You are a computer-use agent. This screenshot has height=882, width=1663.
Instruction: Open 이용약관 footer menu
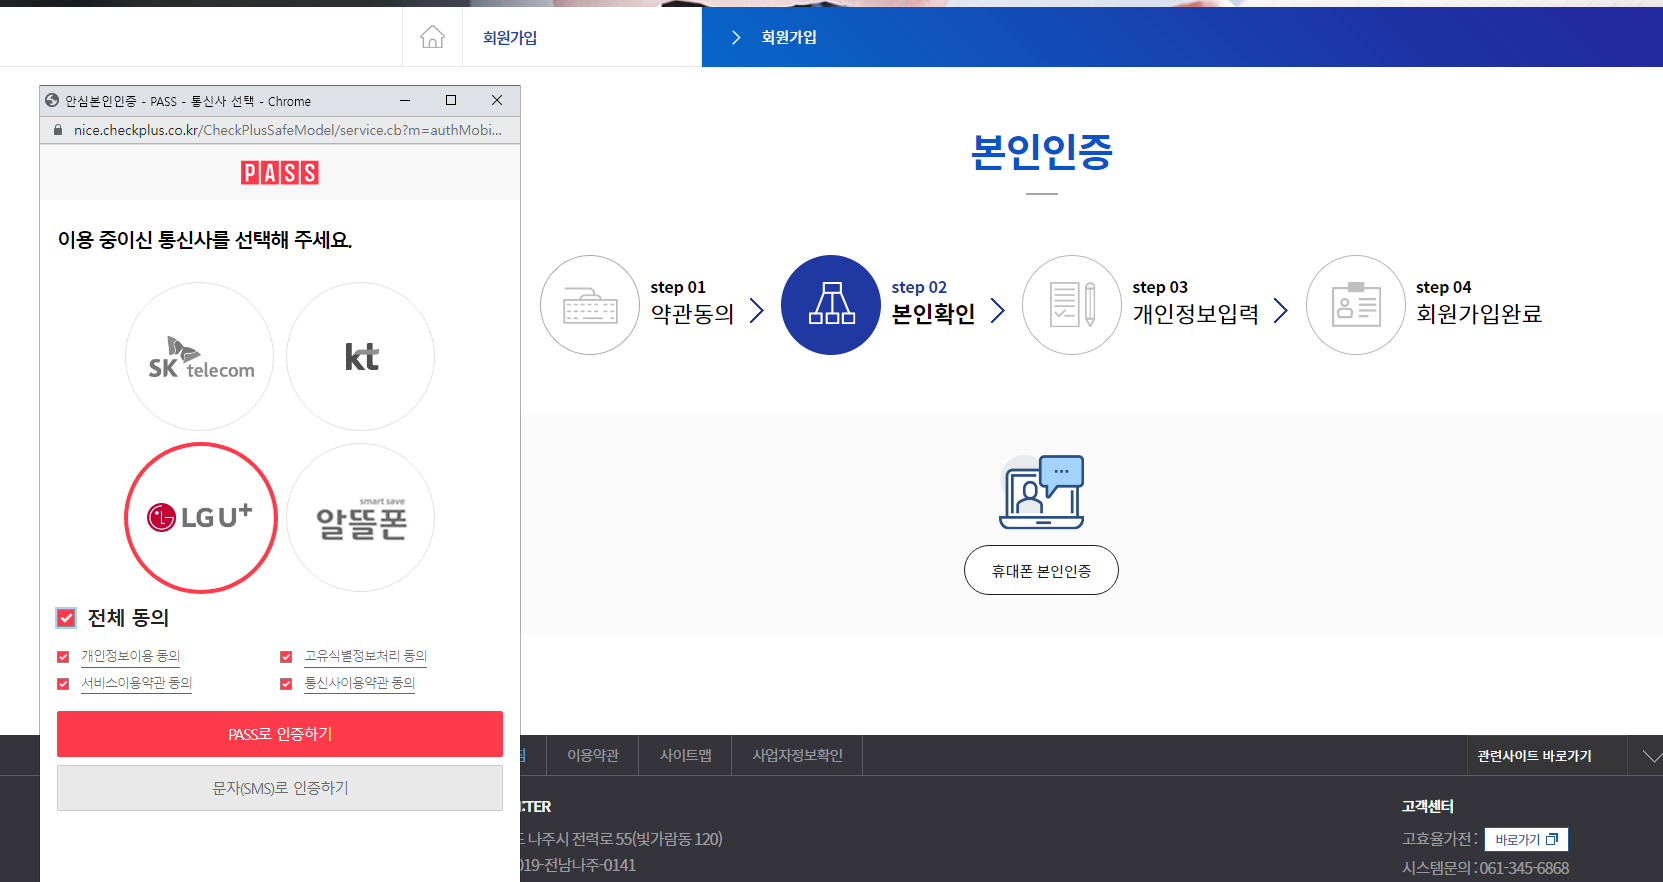click(x=593, y=755)
